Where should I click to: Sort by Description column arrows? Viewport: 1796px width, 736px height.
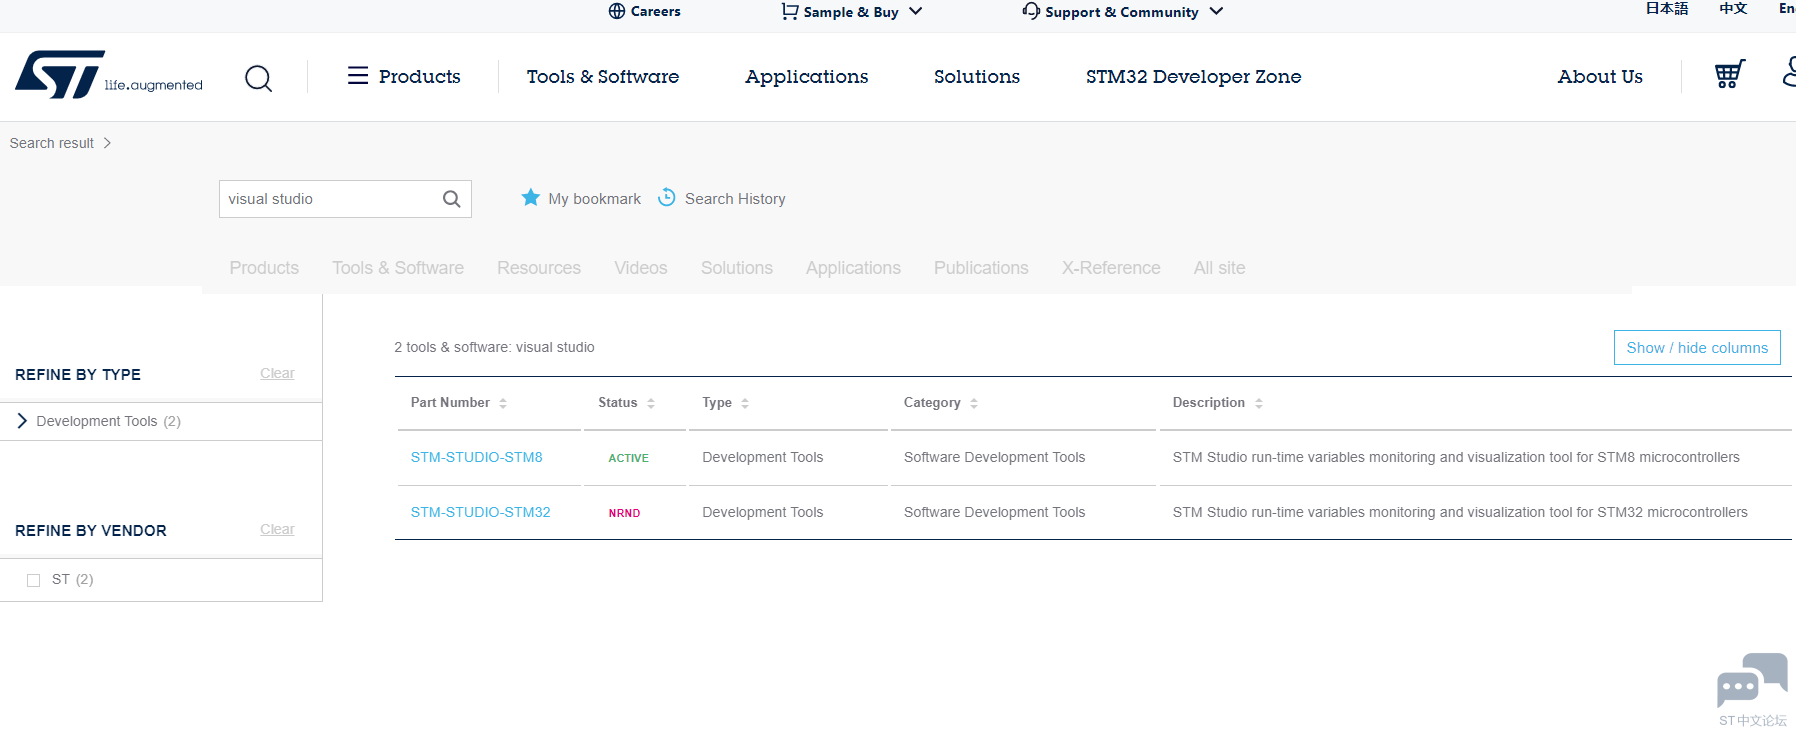(1259, 403)
